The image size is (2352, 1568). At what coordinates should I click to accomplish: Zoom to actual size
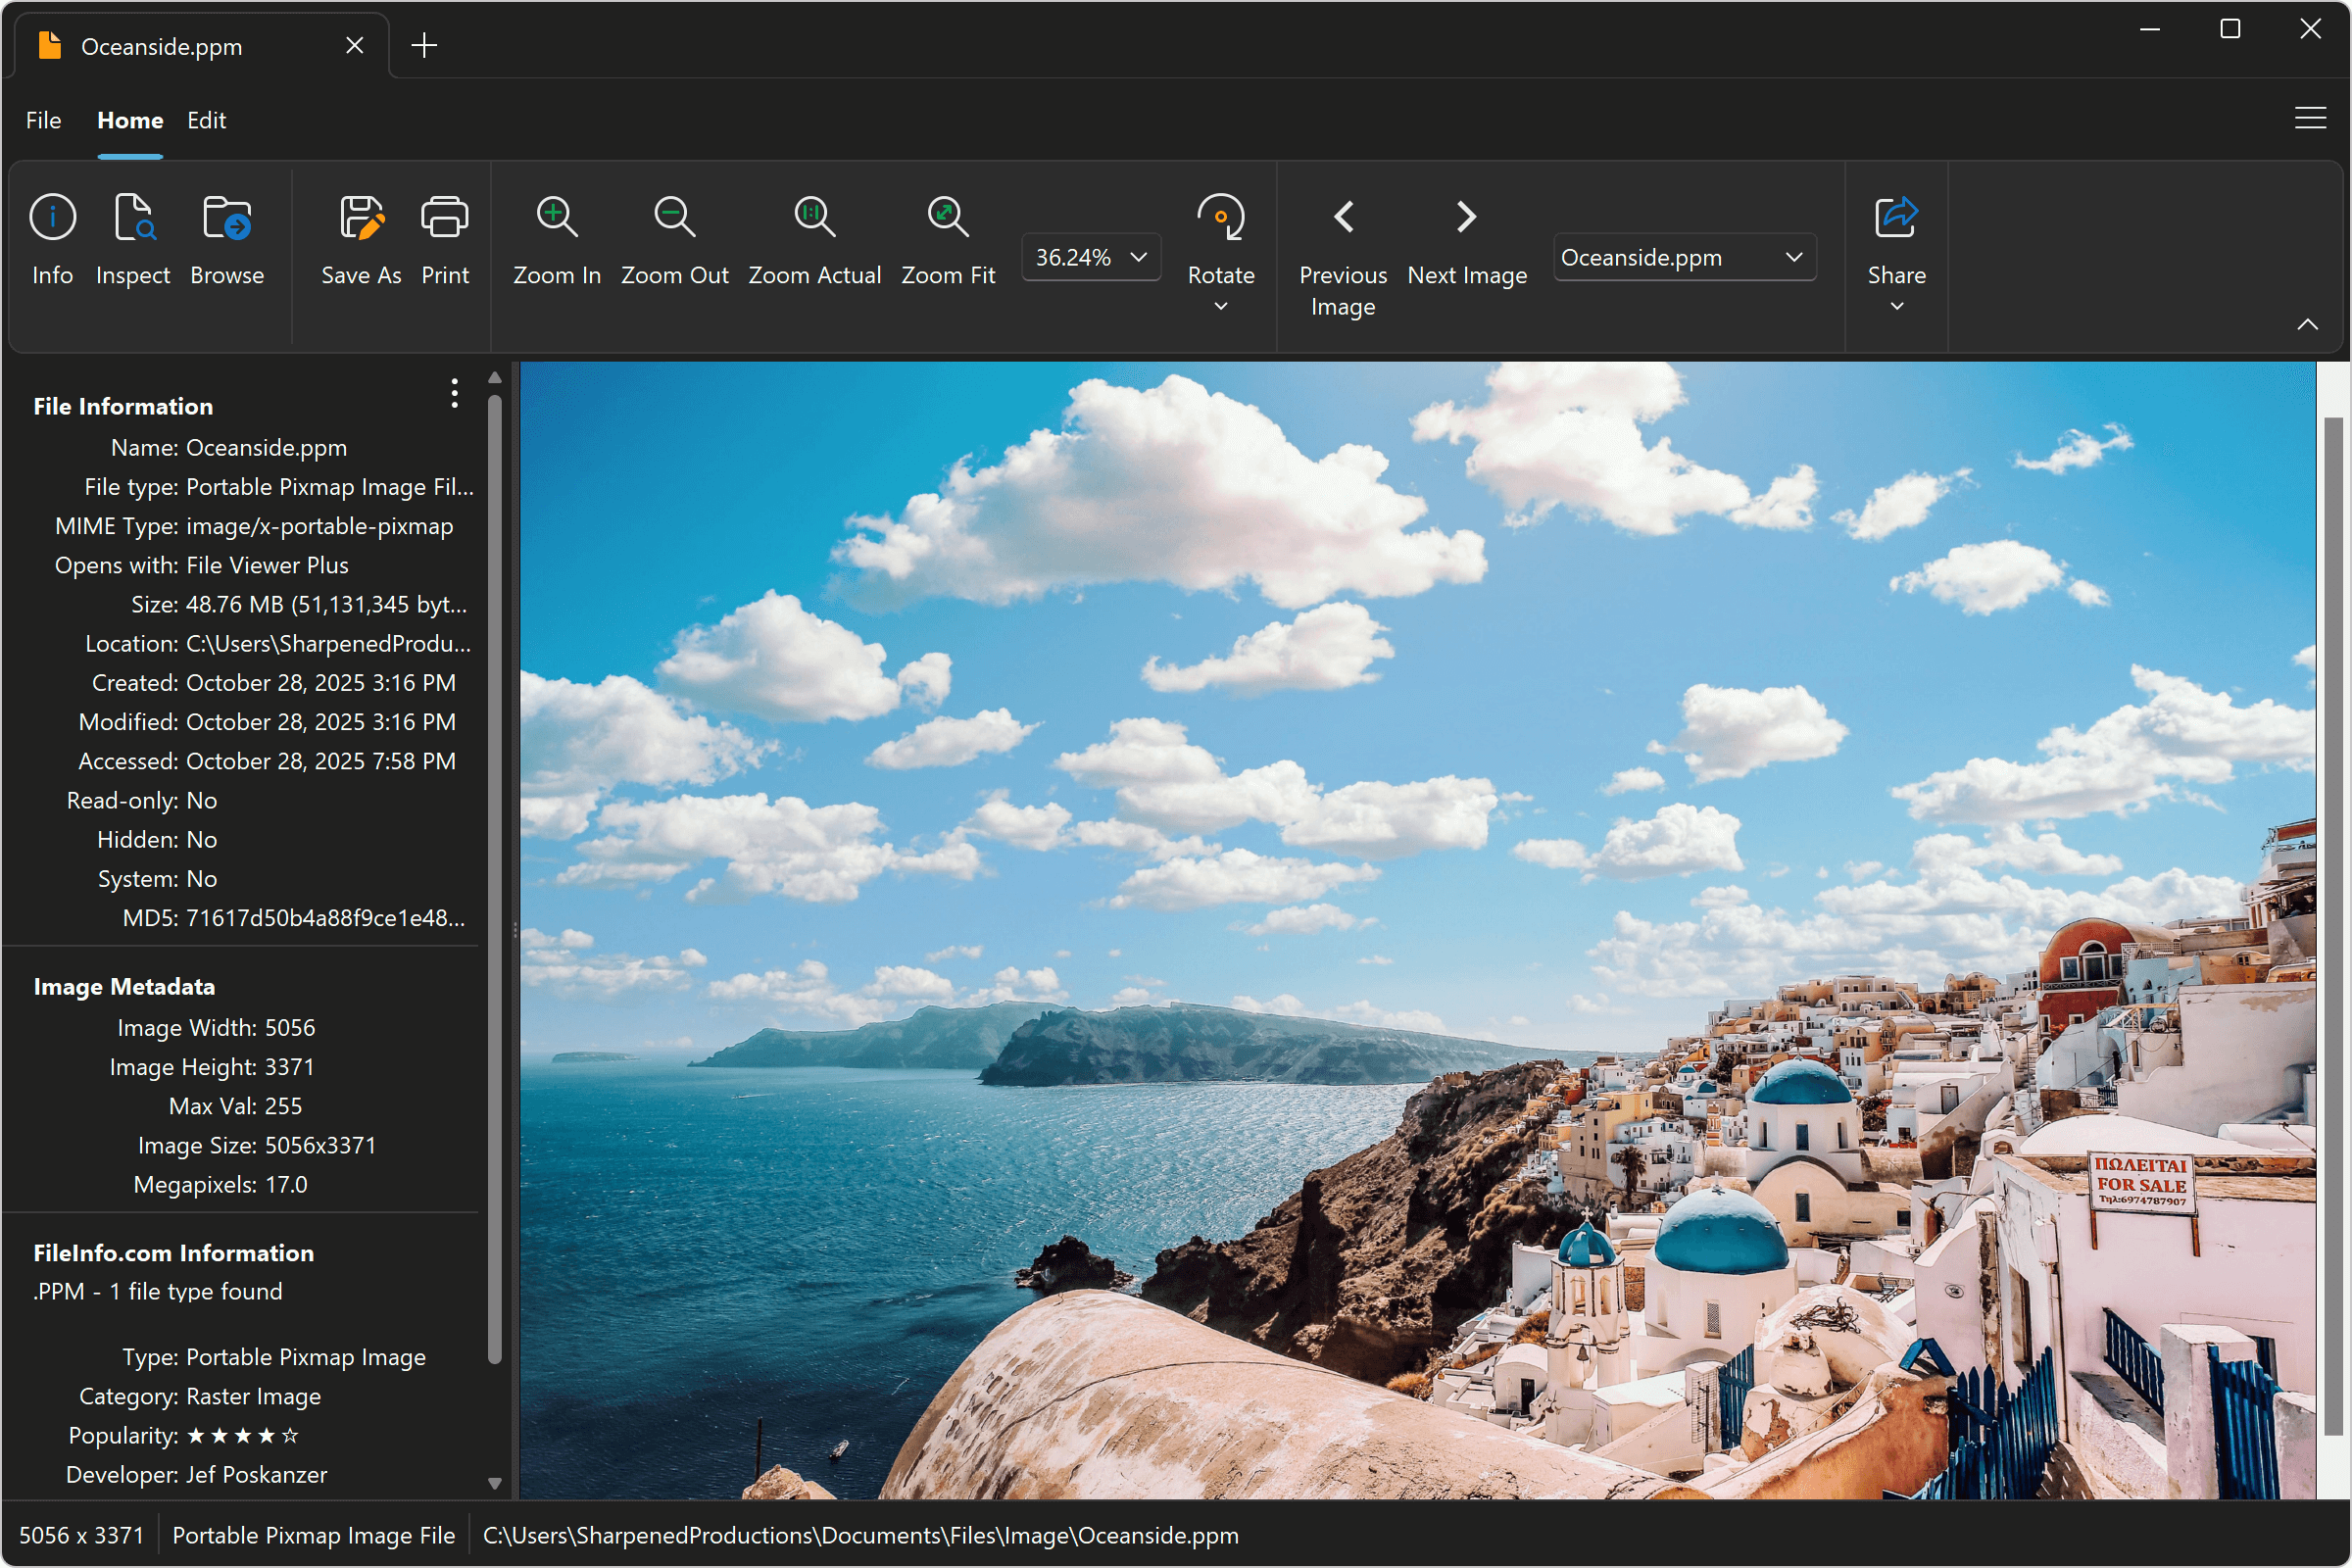click(814, 238)
